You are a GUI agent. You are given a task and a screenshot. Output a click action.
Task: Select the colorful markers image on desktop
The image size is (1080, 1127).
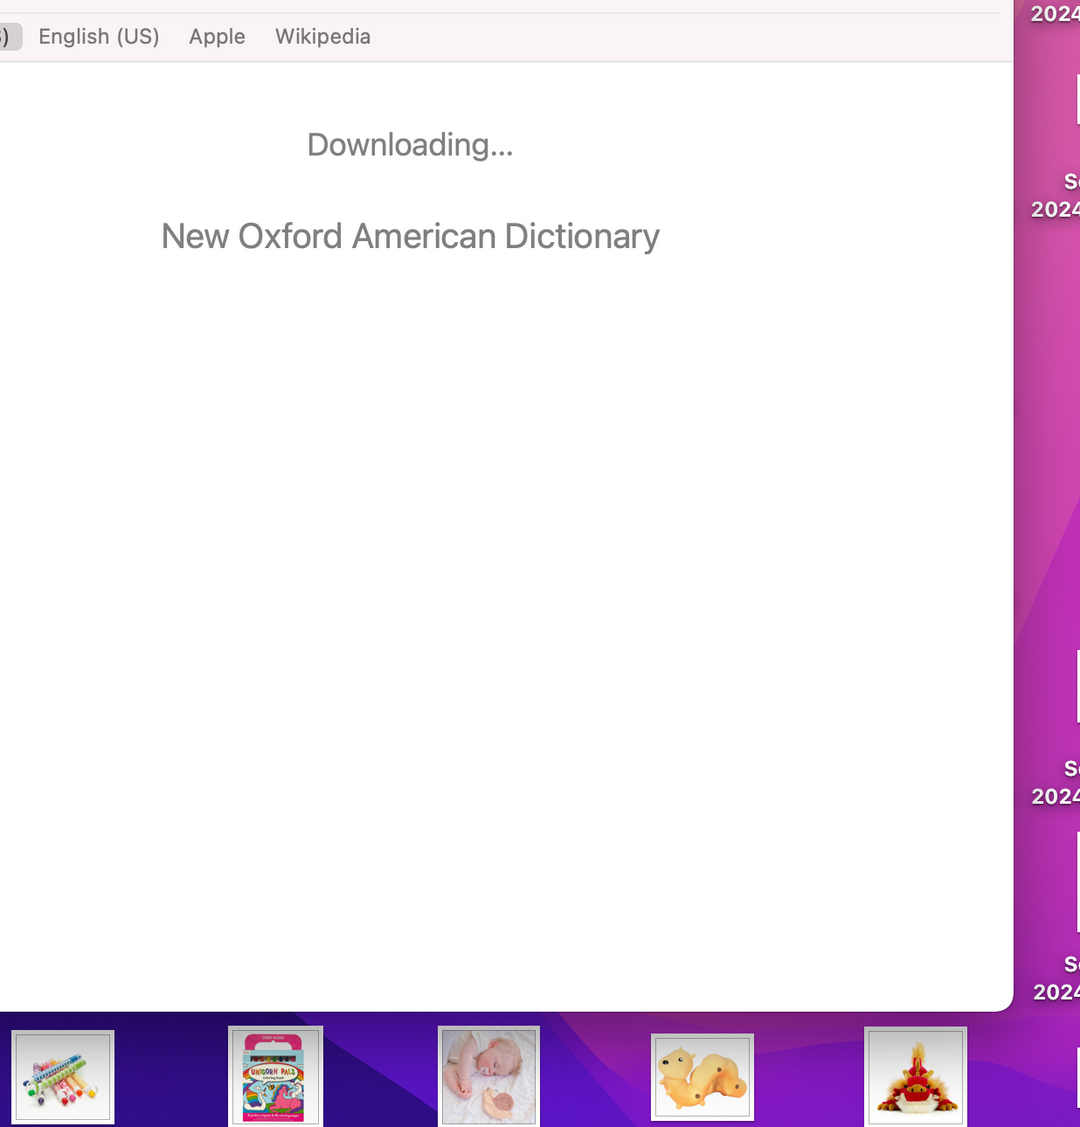pyautogui.click(x=63, y=1077)
